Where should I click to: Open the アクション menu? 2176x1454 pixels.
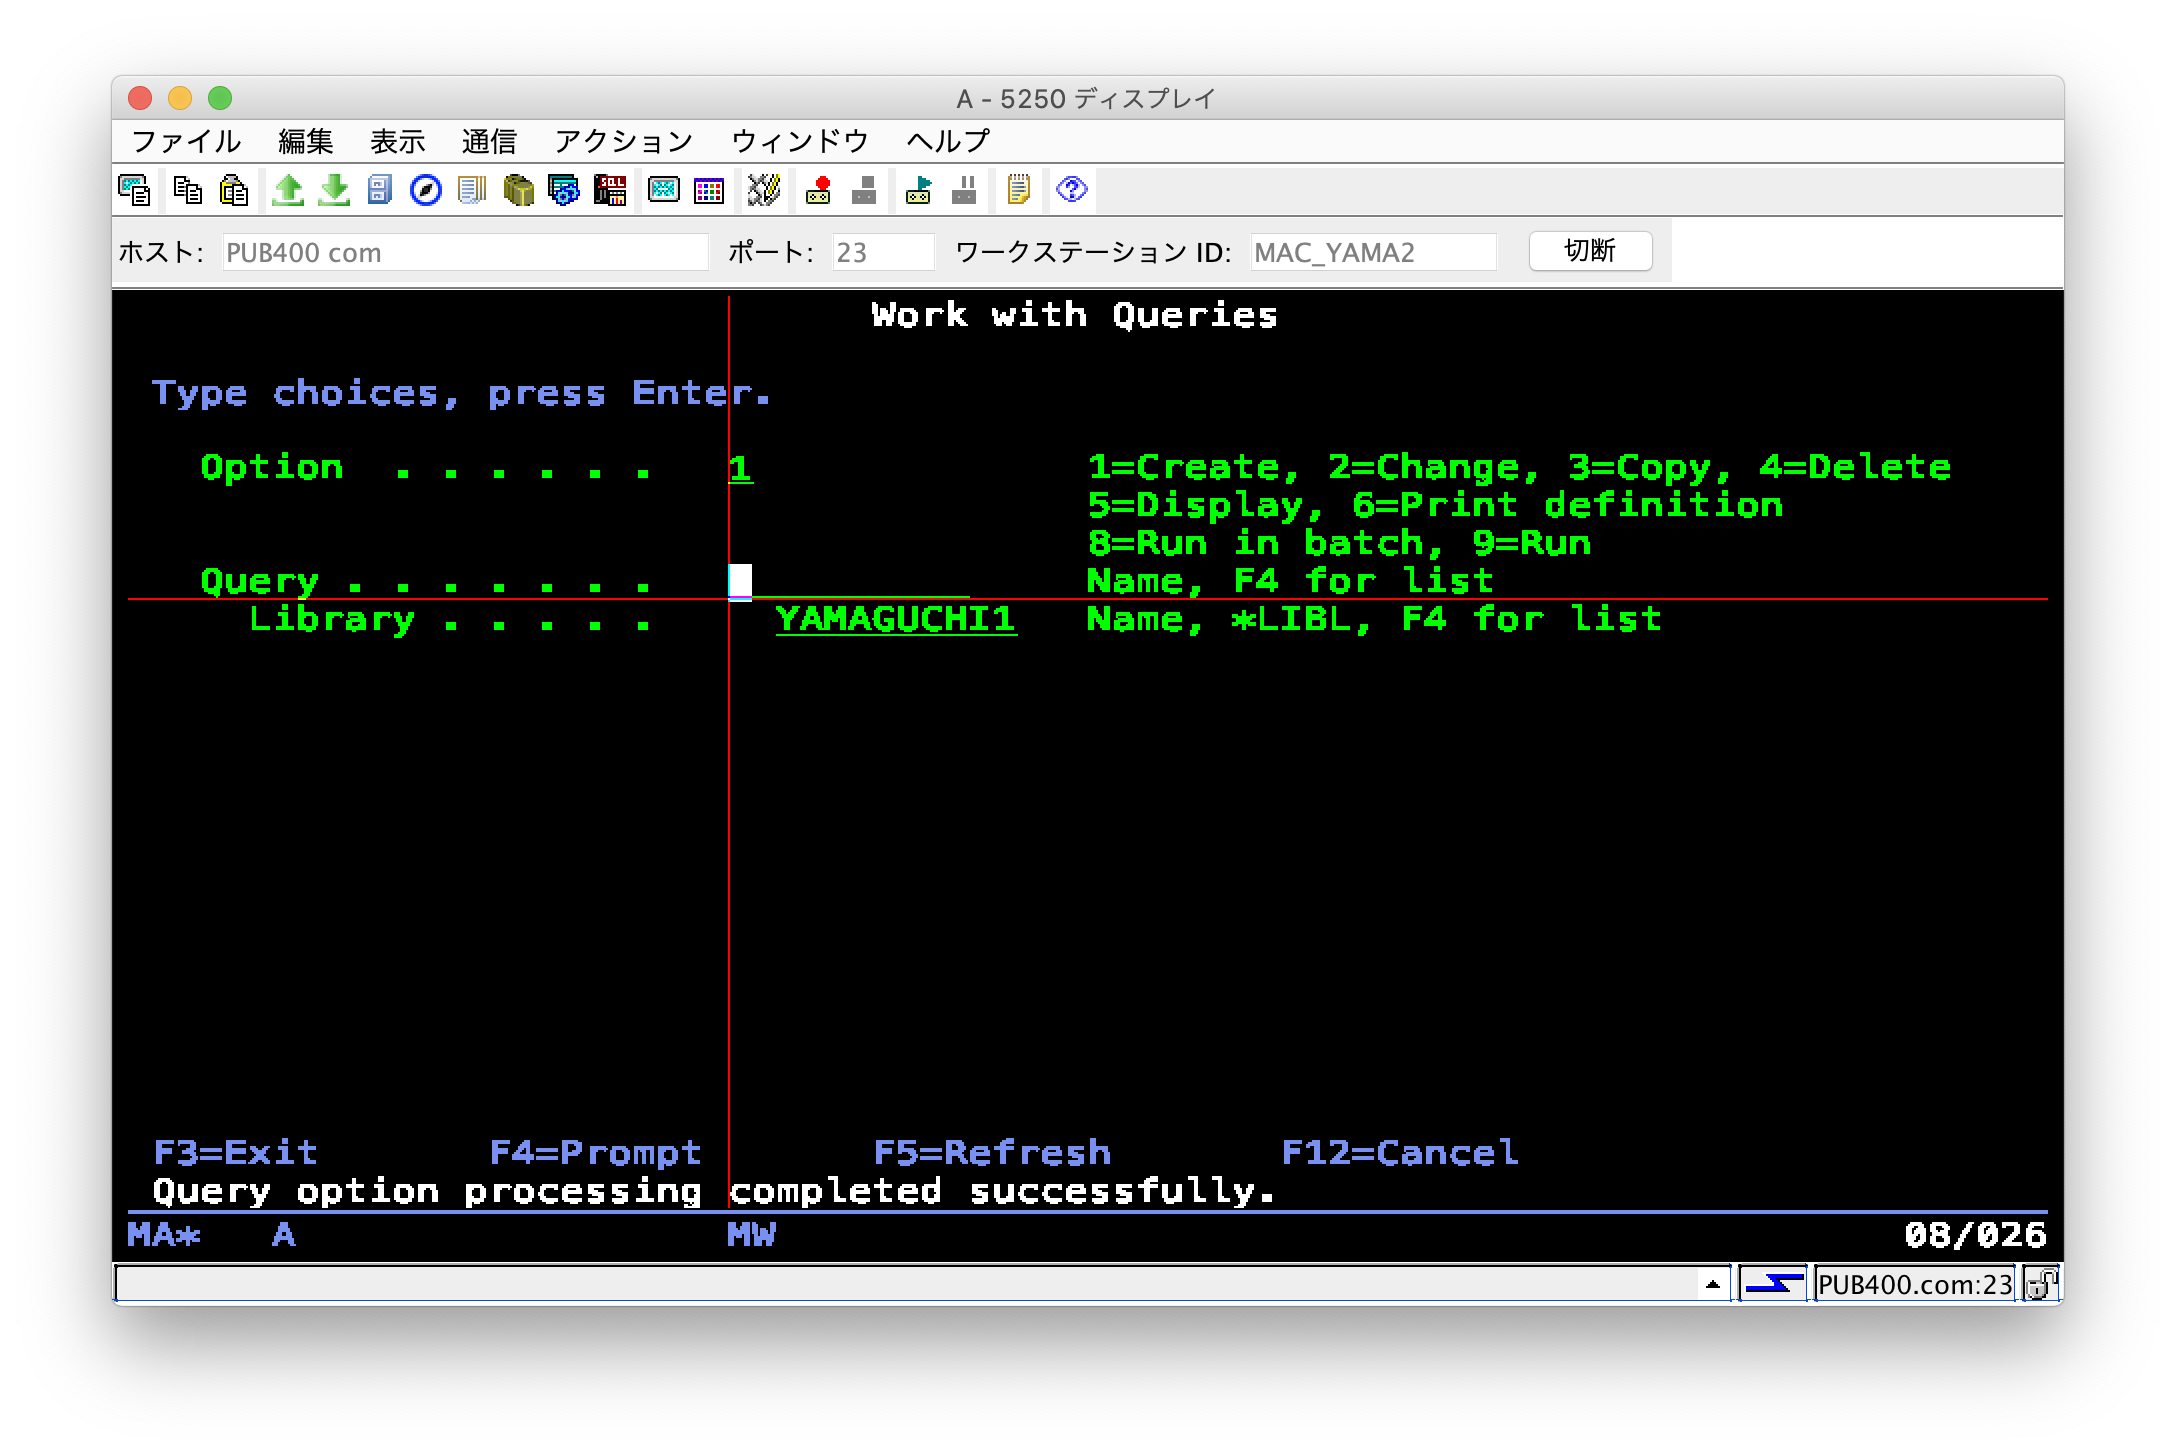623,141
